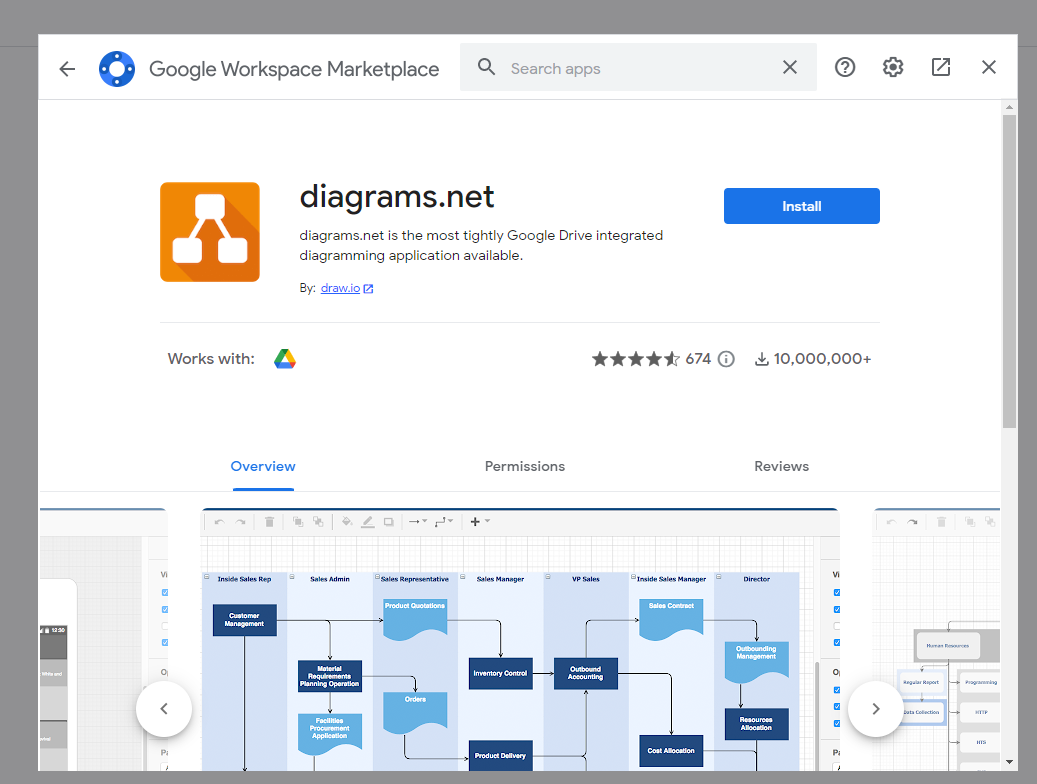This screenshot has width=1037, height=784.
Task: Select the central flowchart screenshot
Action: click(520, 639)
